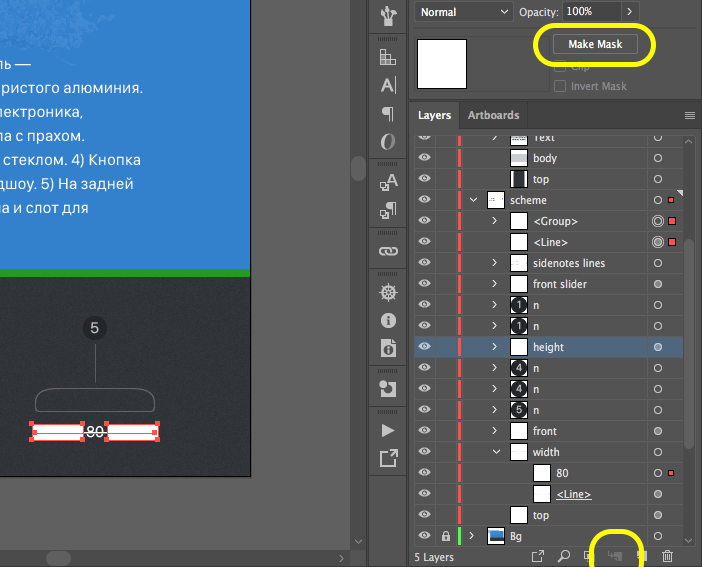Viewport: 702px width, 567px height.
Task: Click the transparency object thumbnail
Action: click(x=442, y=64)
